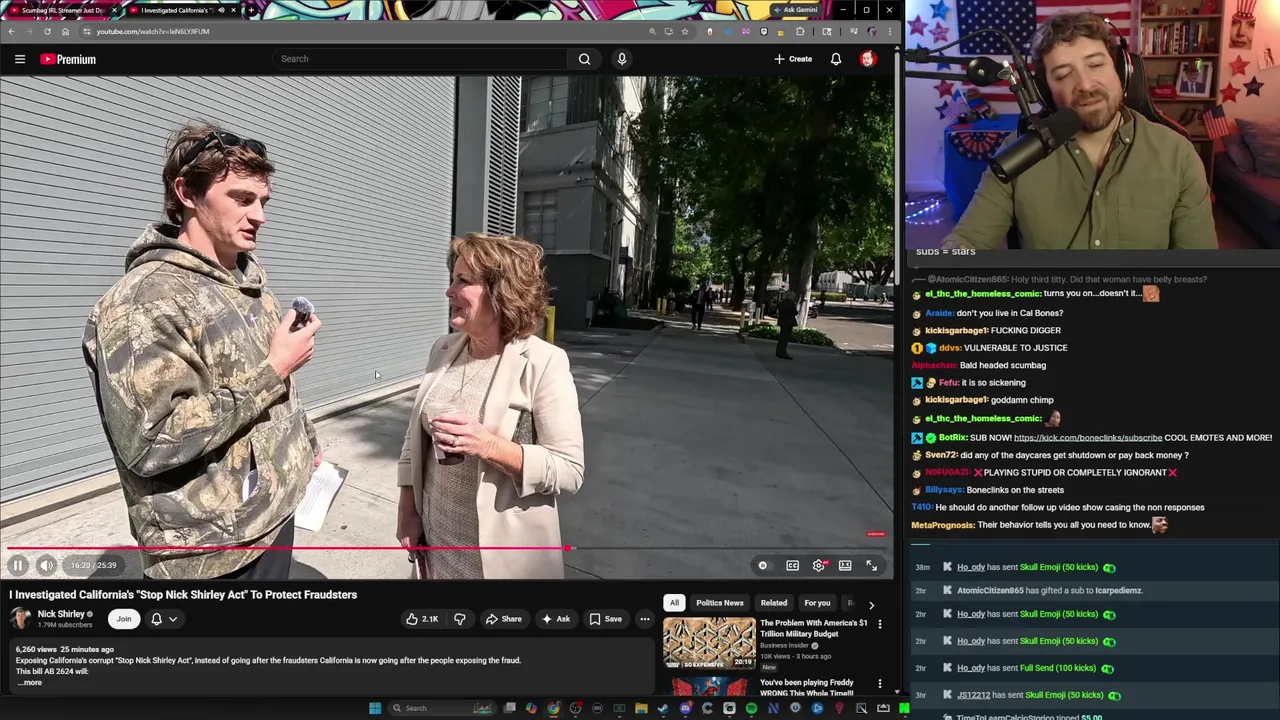Click the Windows taskbar search box
This screenshot has height=720, width=1280.
[x=441, y=708]
